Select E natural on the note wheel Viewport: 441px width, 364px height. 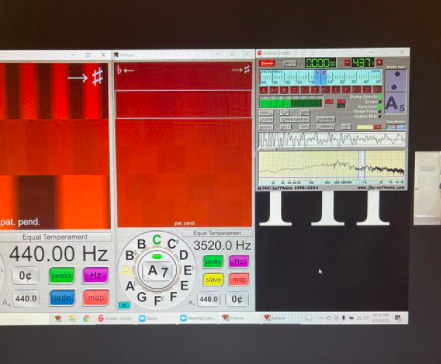pos(184,286)
